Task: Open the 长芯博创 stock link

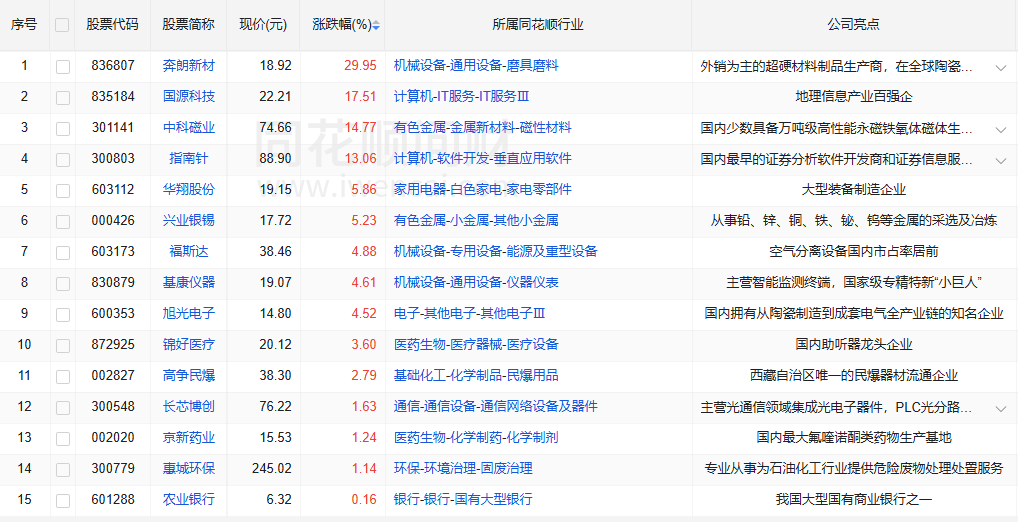Action: tap(188, 406)
